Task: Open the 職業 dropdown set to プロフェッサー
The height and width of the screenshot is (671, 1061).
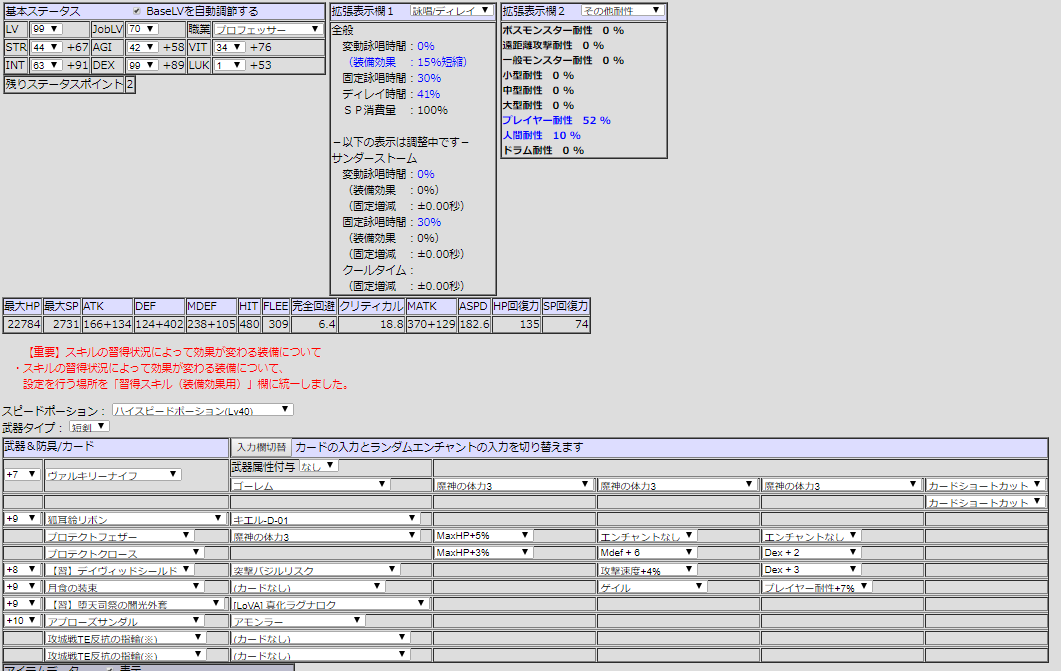Action: 267,29
